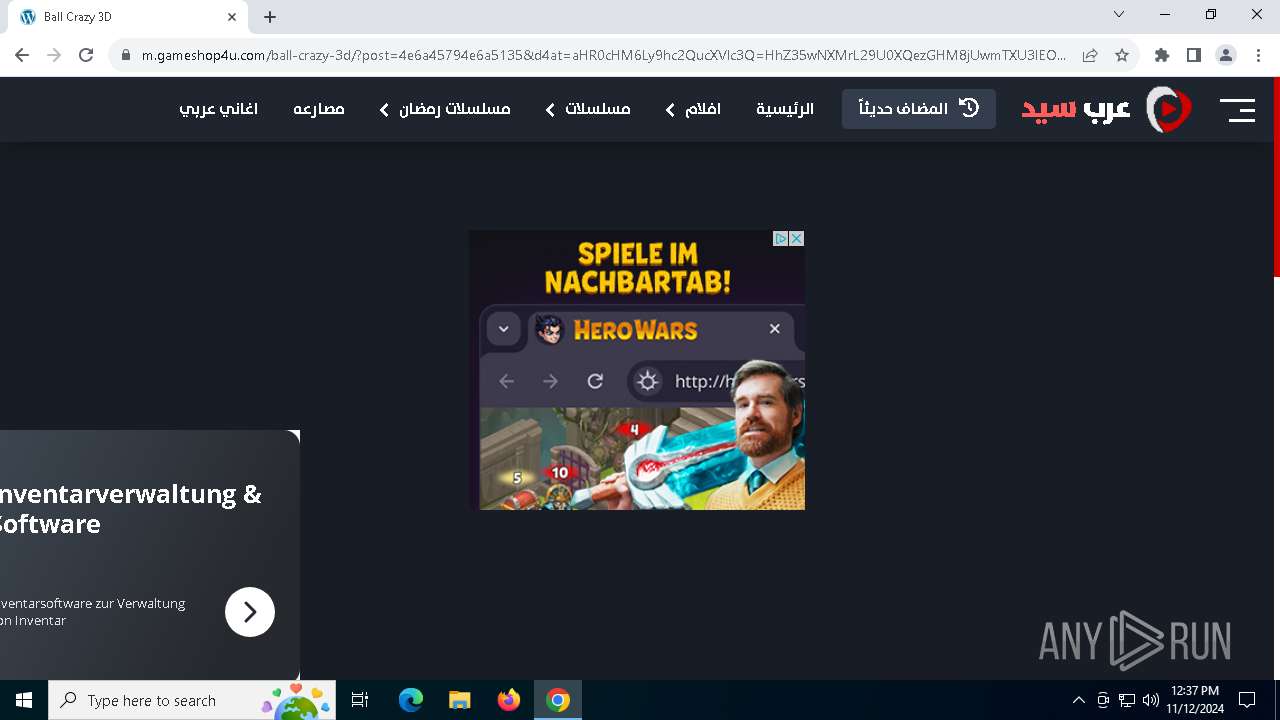Select the Ball Crazy 3D tab
The image size is (1280, 720).
pos(127,17)
